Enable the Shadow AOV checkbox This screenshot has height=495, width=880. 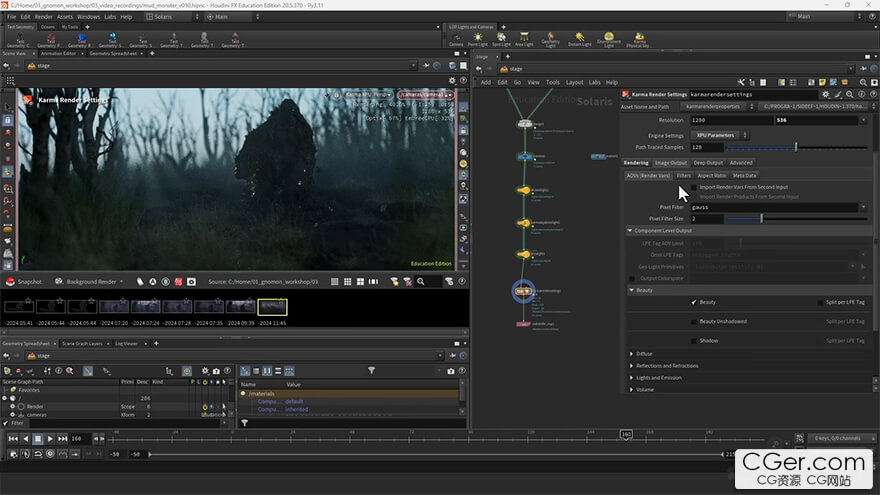tap(694, 341)
